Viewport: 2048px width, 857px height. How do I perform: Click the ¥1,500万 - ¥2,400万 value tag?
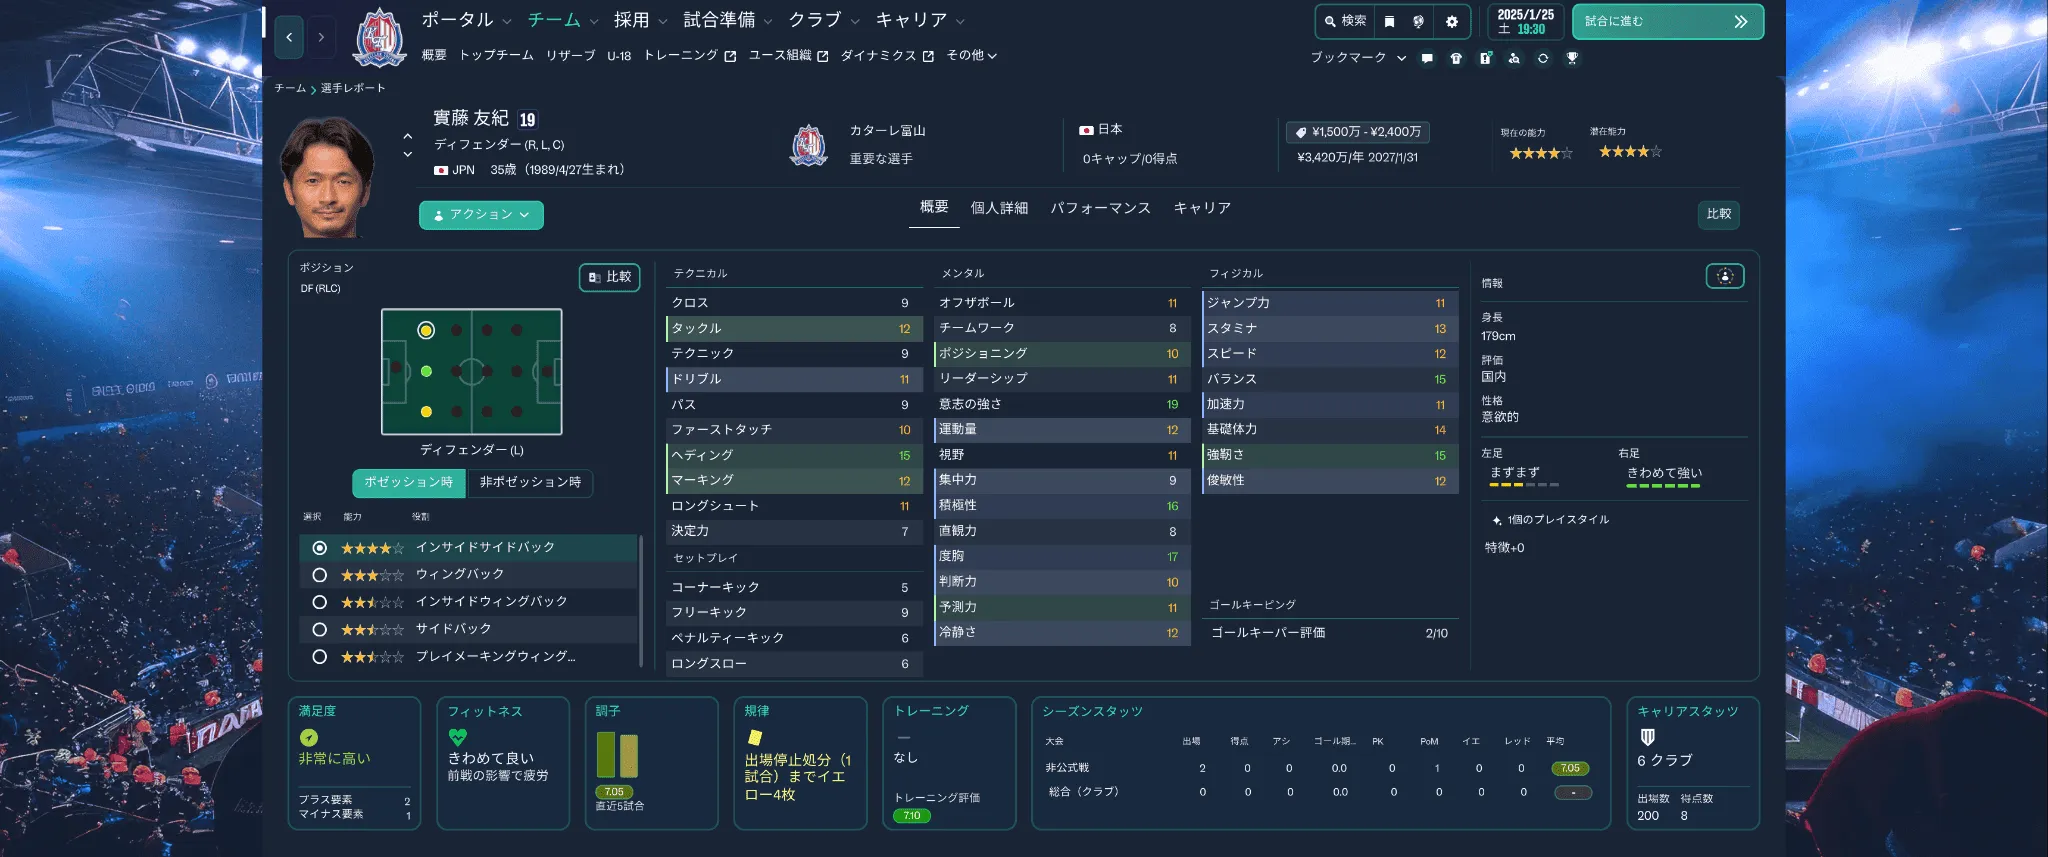point(1358,132)
